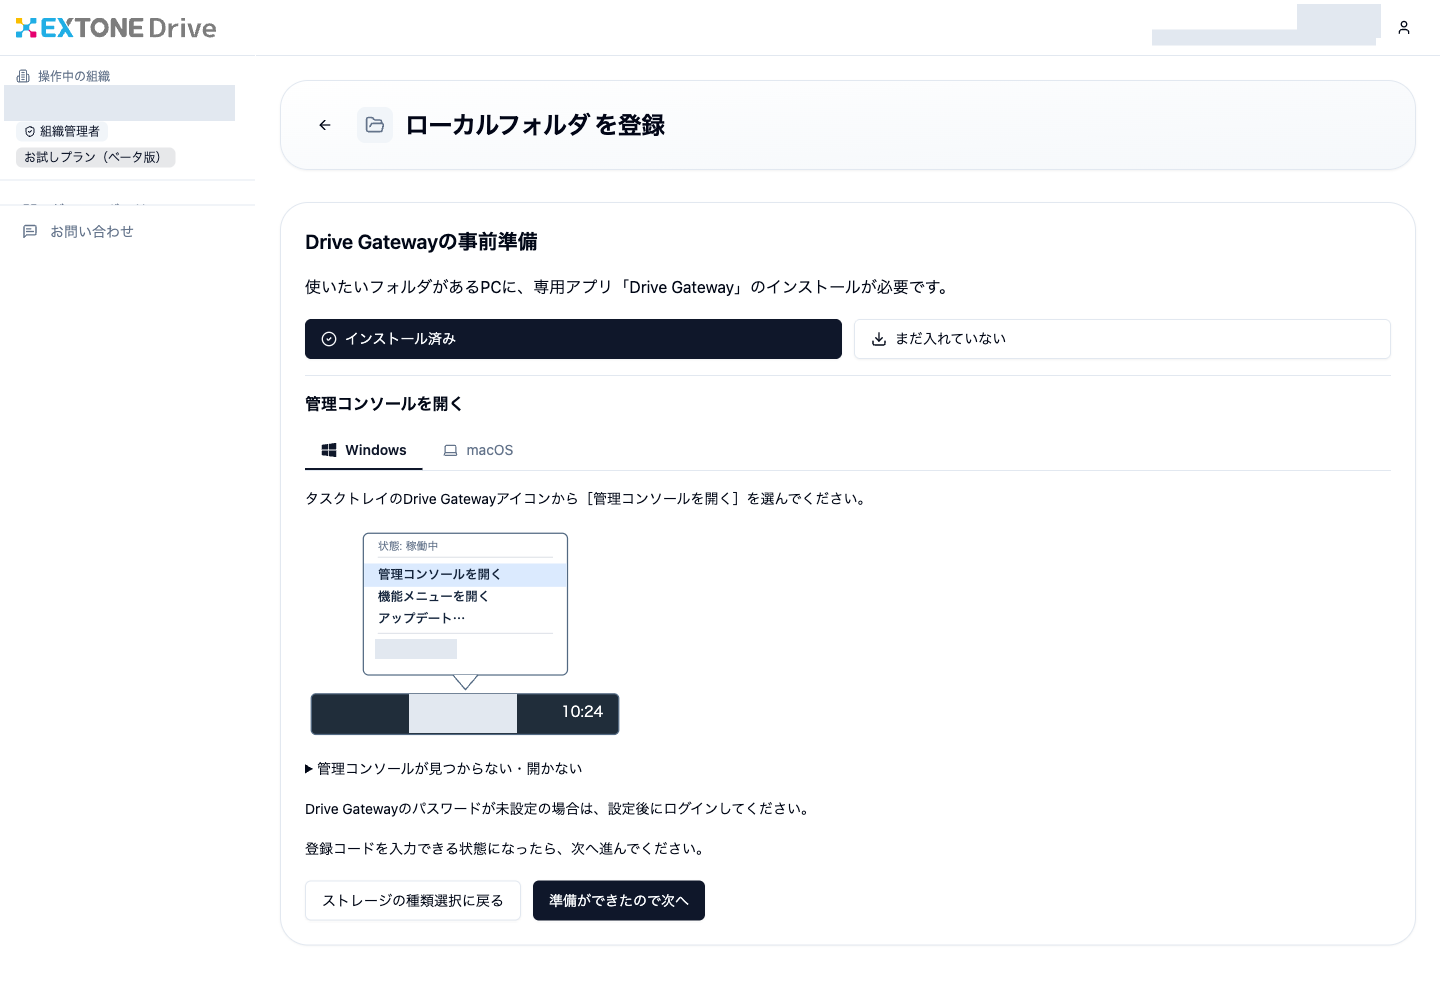Expand 管理コンソールが見つからない・開かない
1440x1000 pixels.
tap(444, 769)
